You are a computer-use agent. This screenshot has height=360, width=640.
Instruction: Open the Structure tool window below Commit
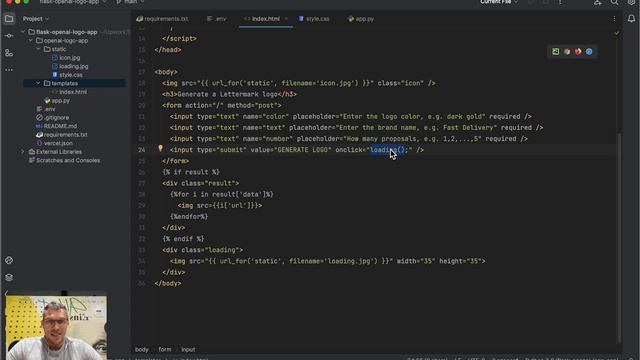pyautogui.click(x=9, y=53)
